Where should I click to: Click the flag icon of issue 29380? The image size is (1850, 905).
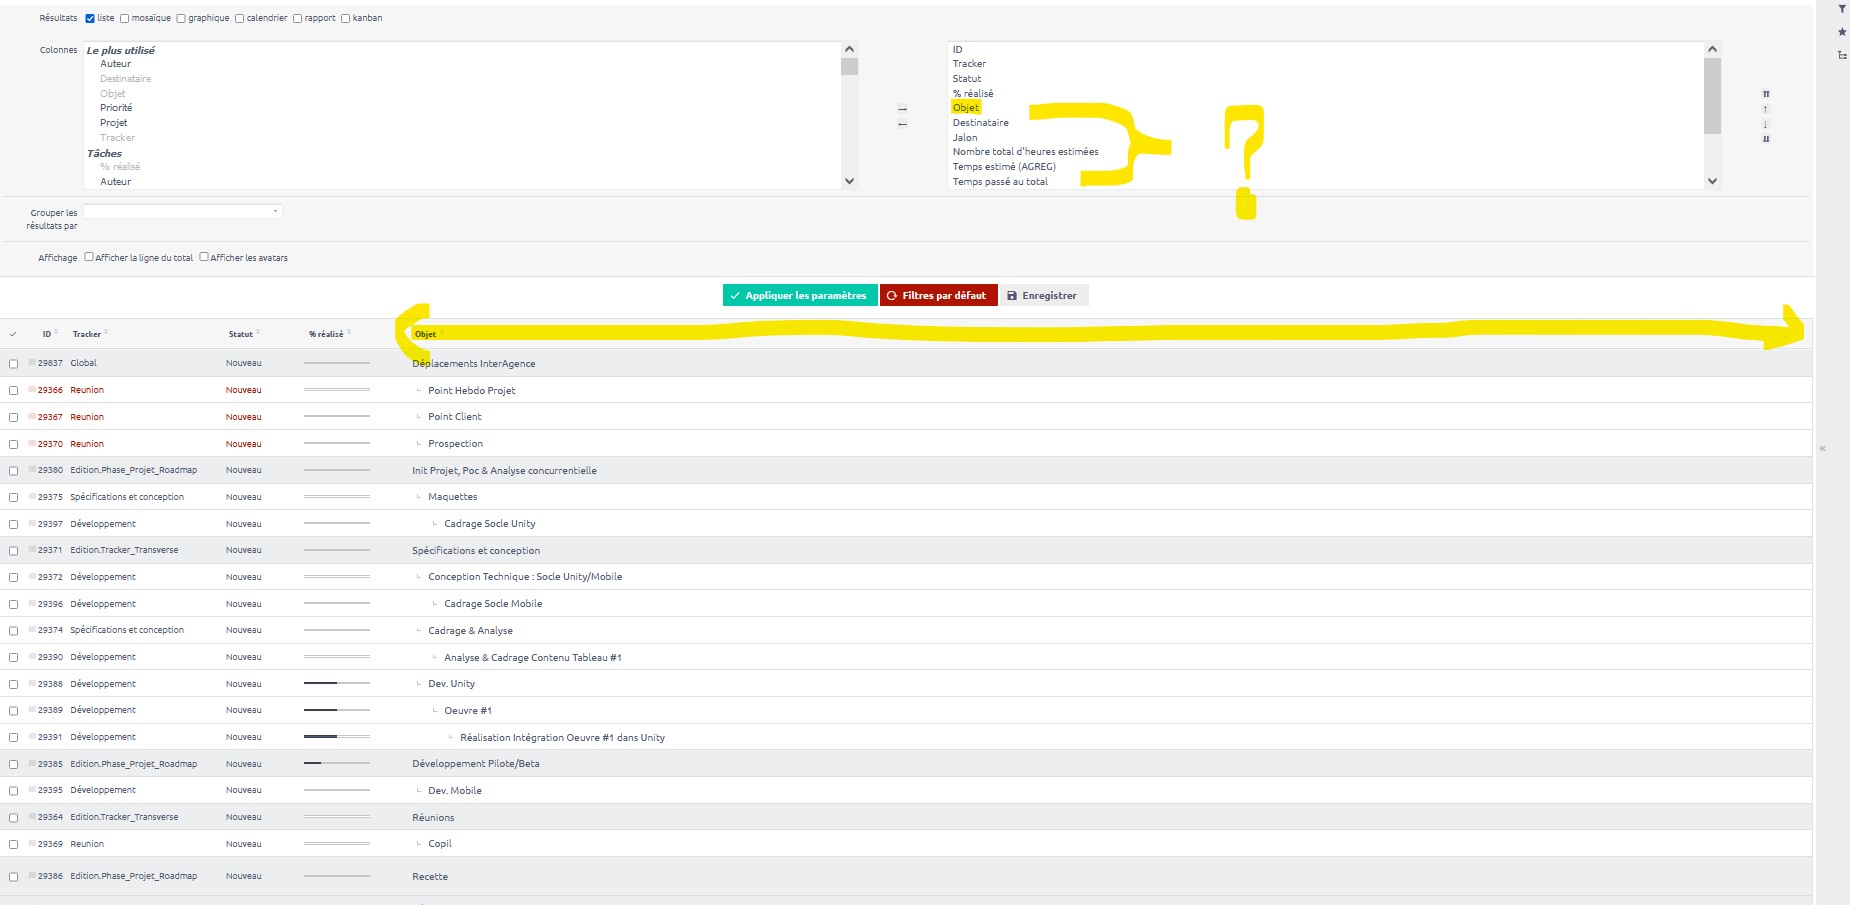click(32, 469)
